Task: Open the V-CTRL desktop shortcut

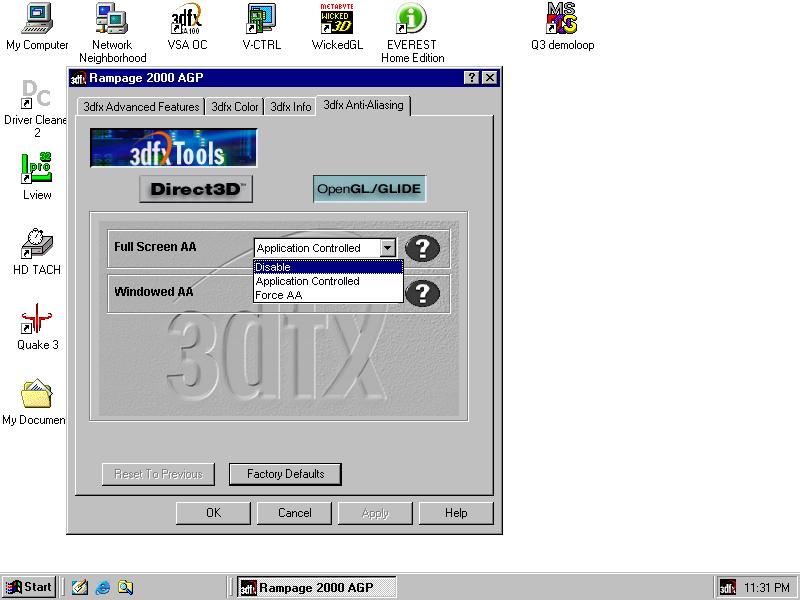Action: pyautogui.click(x=262, y=19)
